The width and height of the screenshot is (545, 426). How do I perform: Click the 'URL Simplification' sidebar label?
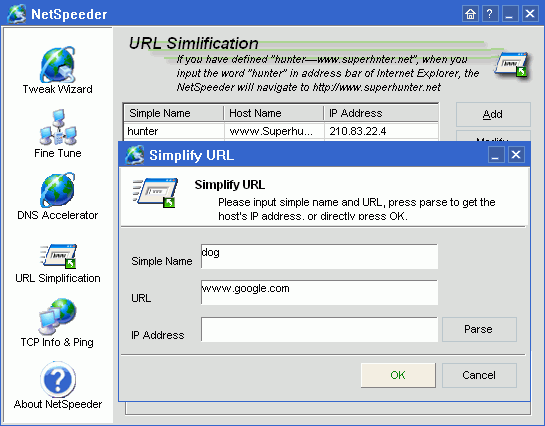click(x=58, y=278)
